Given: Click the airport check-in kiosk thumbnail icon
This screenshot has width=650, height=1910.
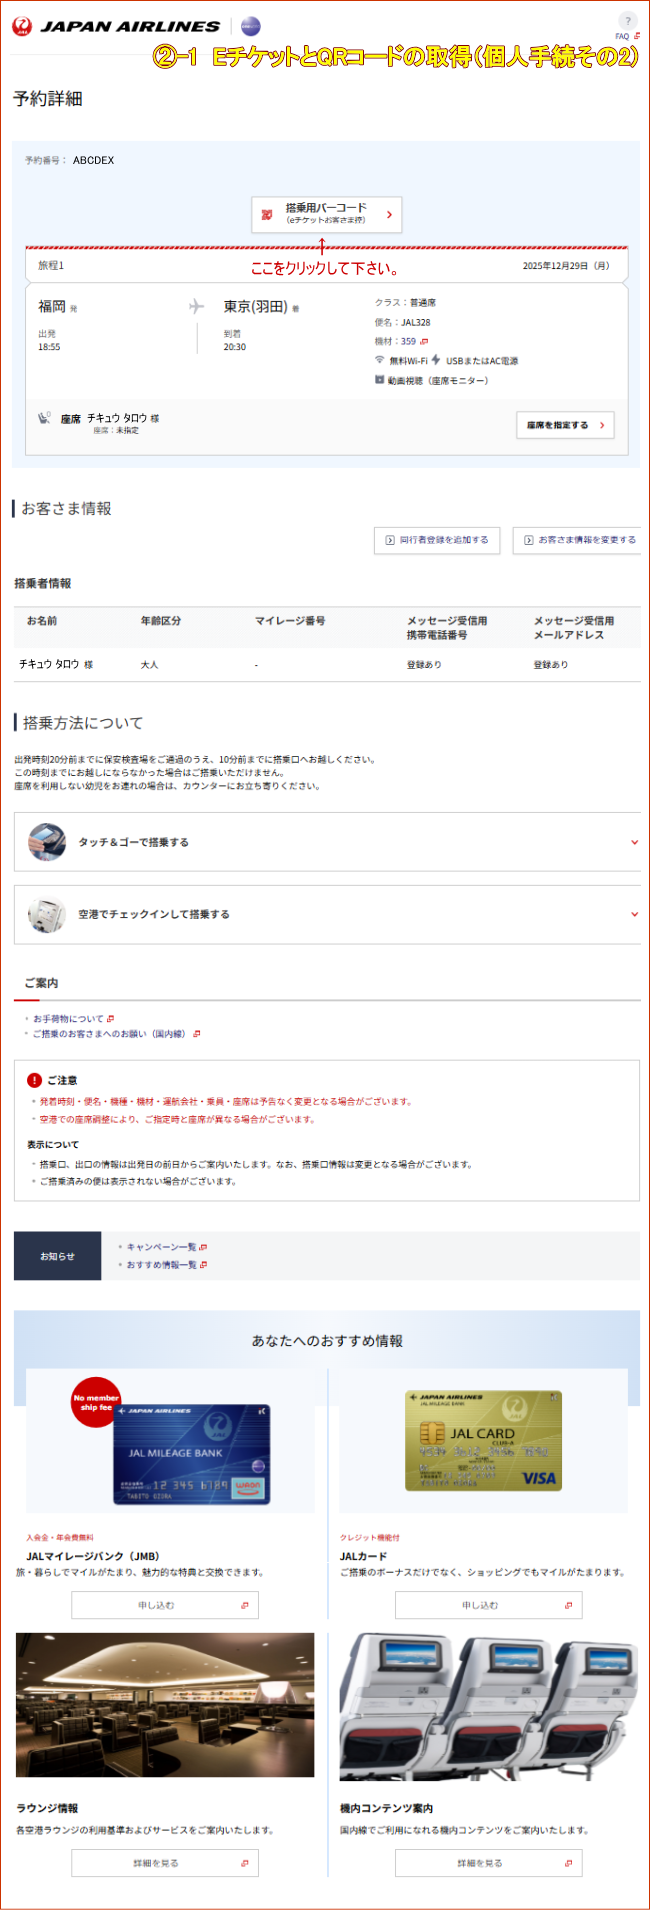Looking at the screenshot, I should click(47, 914).
